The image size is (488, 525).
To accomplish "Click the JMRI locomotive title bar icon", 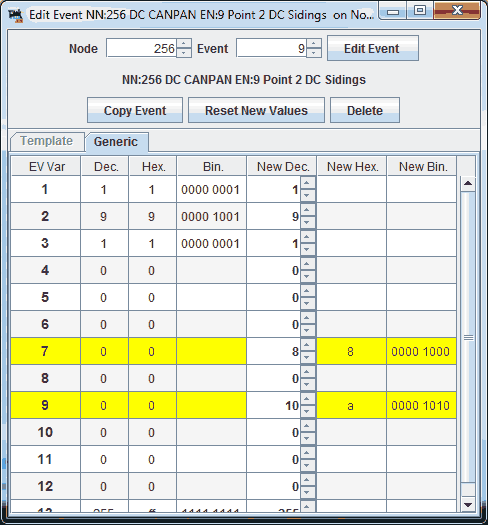I will [x=15, y=15].
